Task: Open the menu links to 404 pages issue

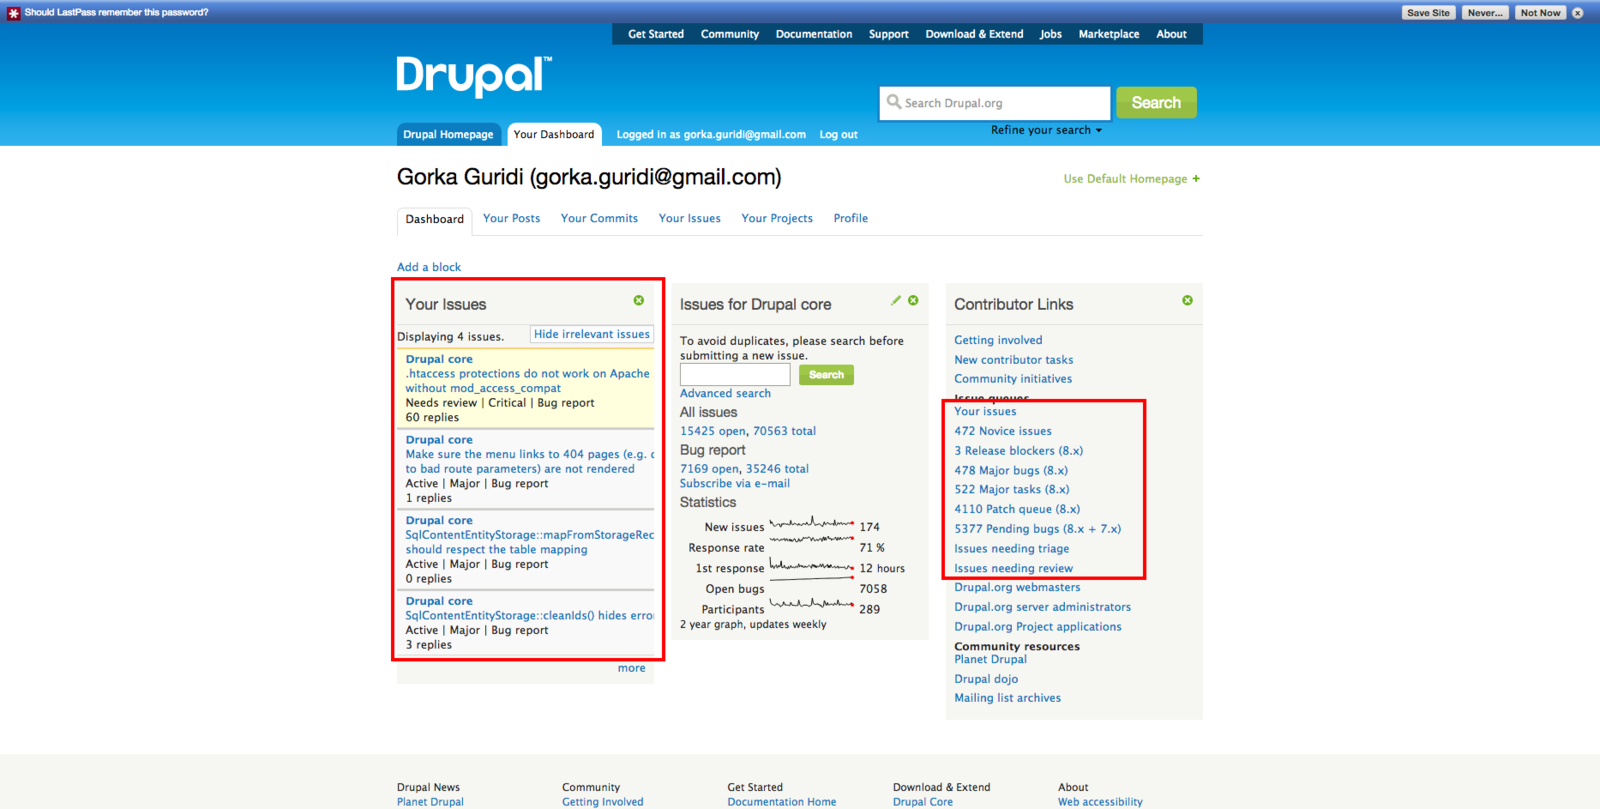Action: (x=529, y=461)
